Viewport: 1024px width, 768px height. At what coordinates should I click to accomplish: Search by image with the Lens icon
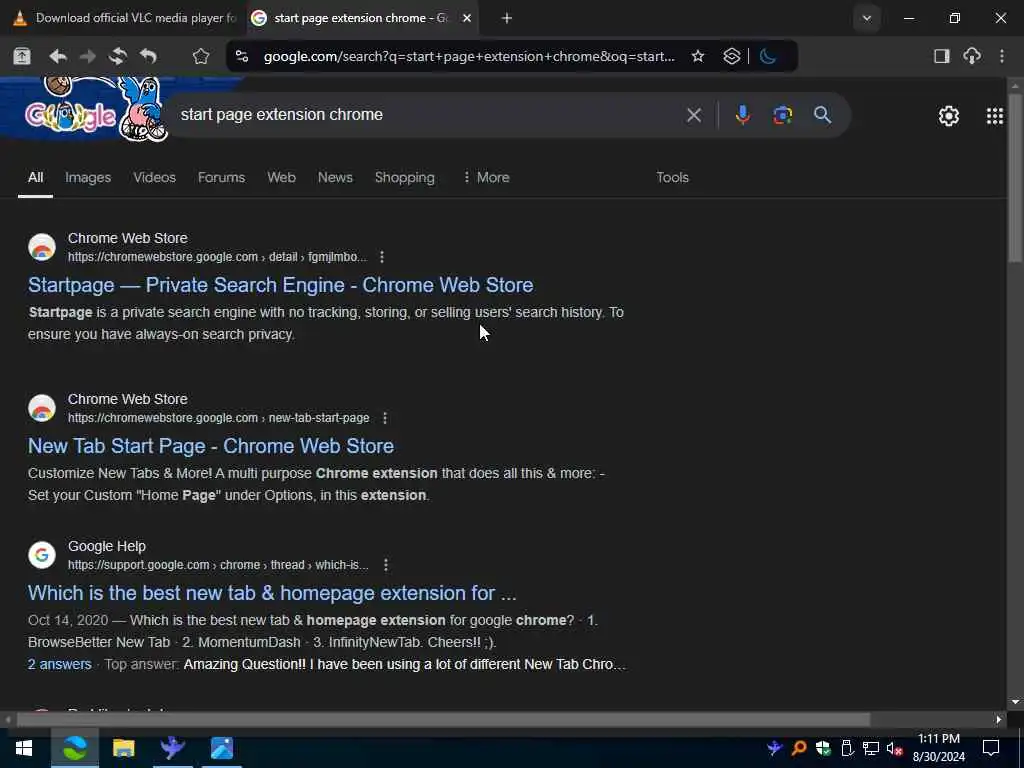782,116
